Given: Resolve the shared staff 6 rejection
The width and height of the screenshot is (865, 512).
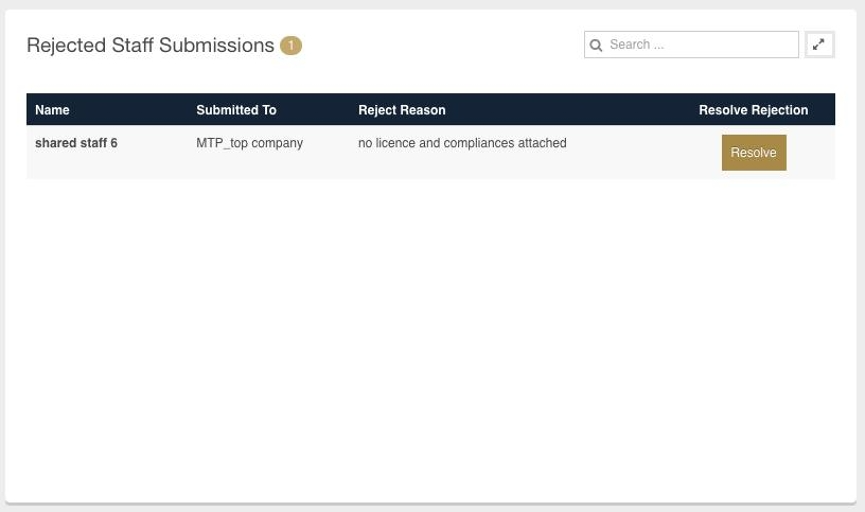Looking at the screenshot, I should (754, 153).
